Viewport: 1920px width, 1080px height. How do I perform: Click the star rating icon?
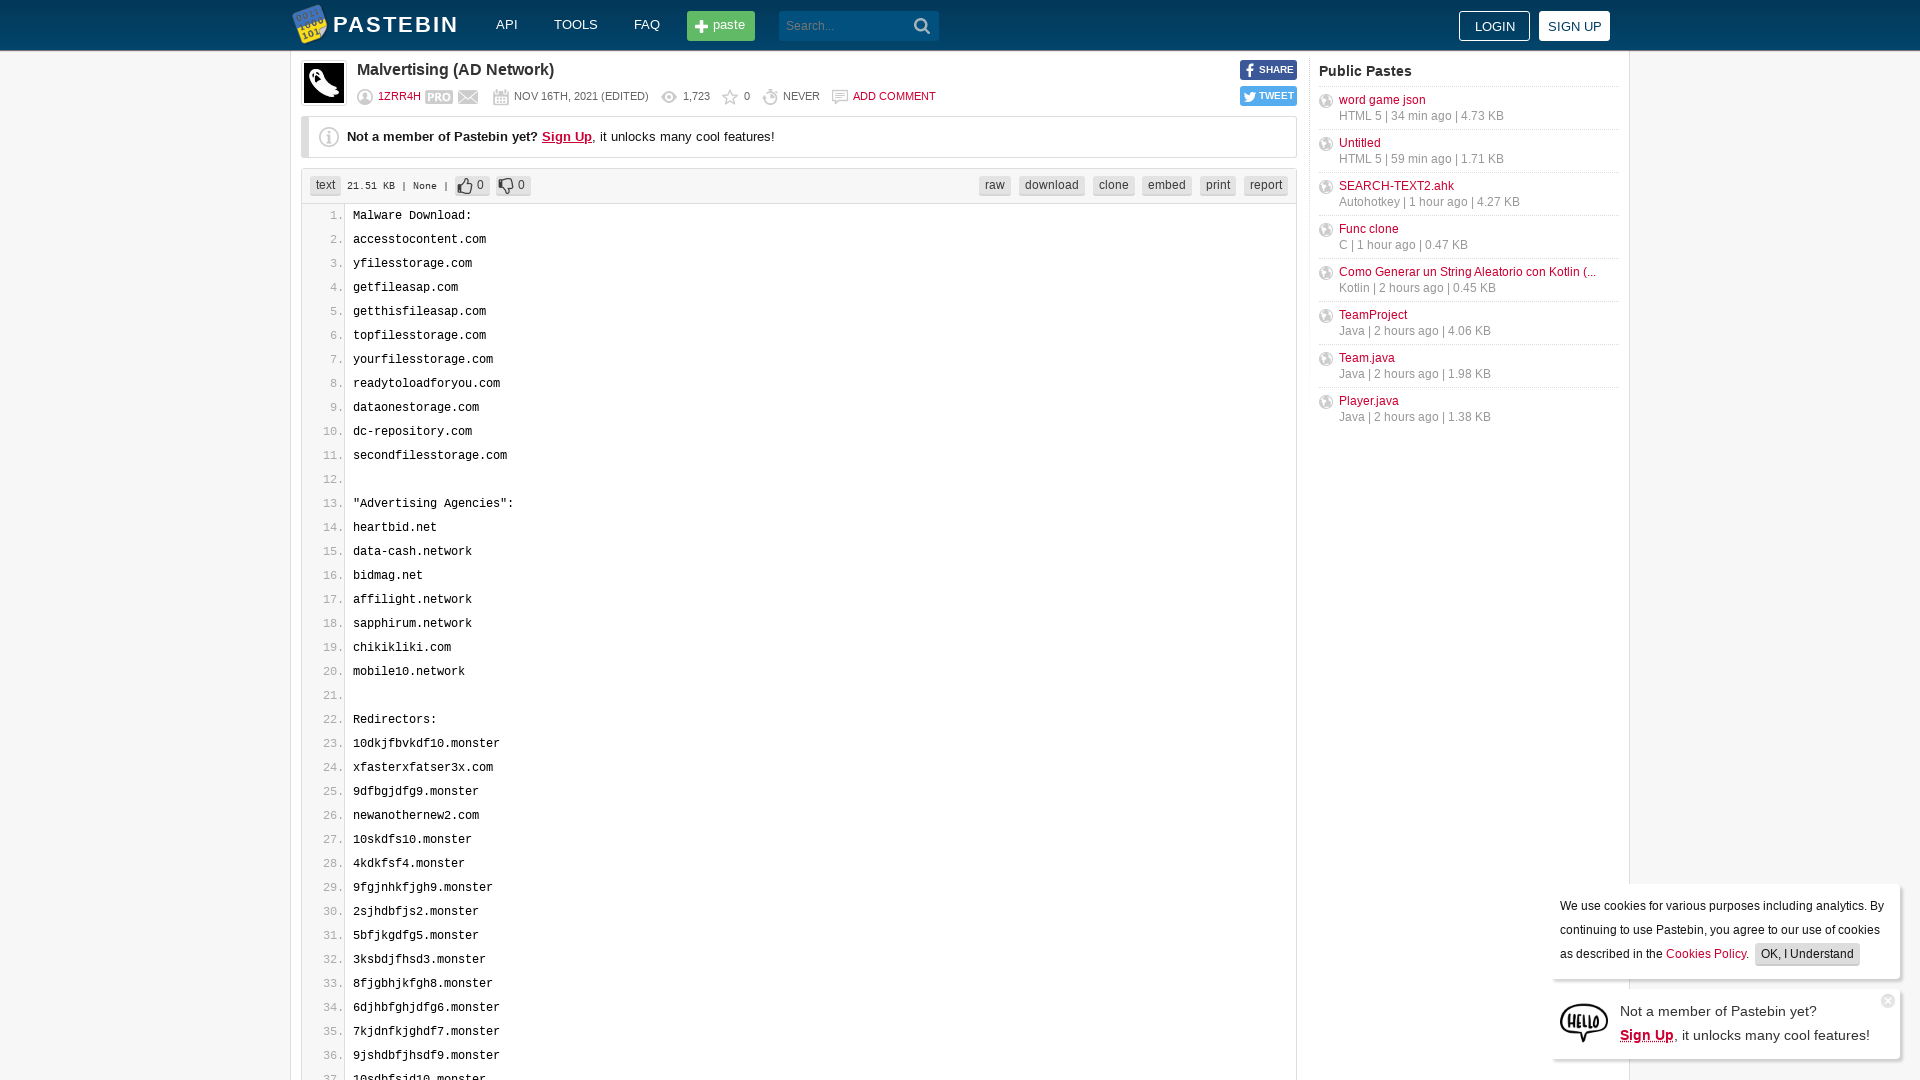coord(730,97)
